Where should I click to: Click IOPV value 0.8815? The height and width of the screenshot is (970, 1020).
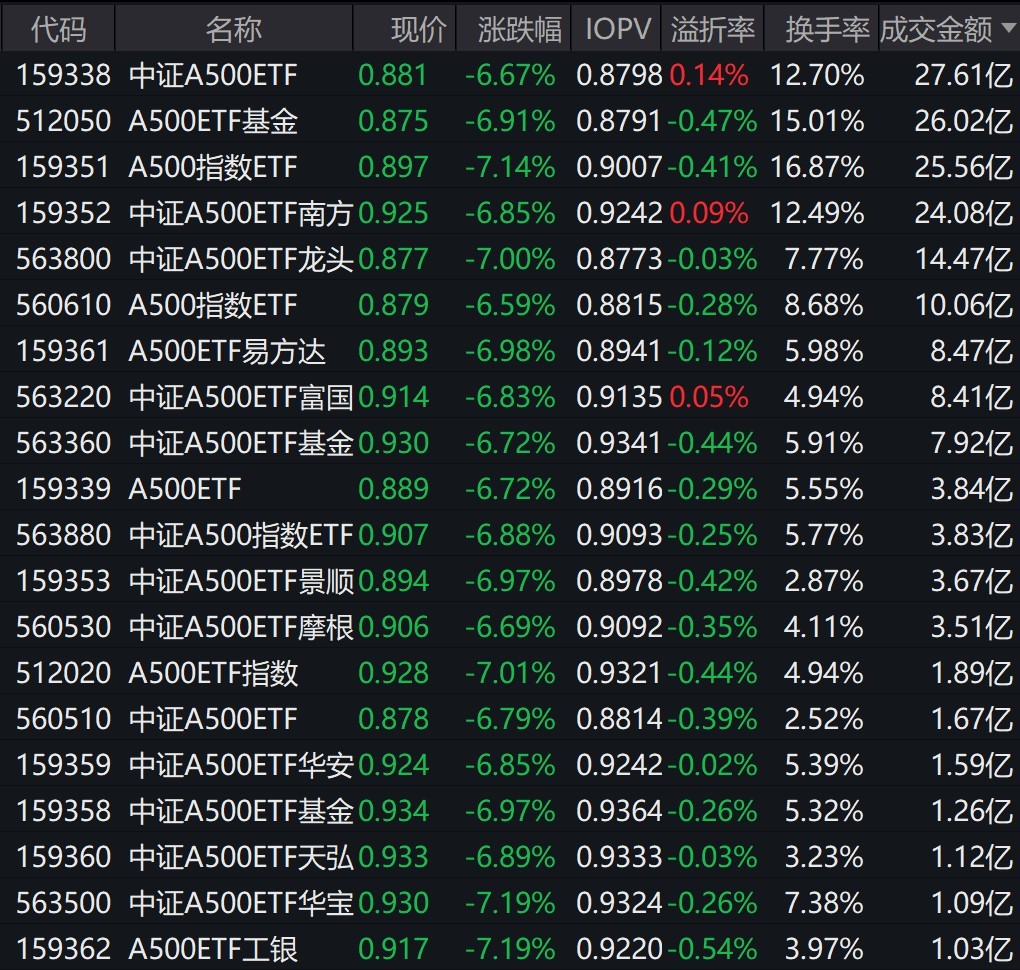coord(619,305)
